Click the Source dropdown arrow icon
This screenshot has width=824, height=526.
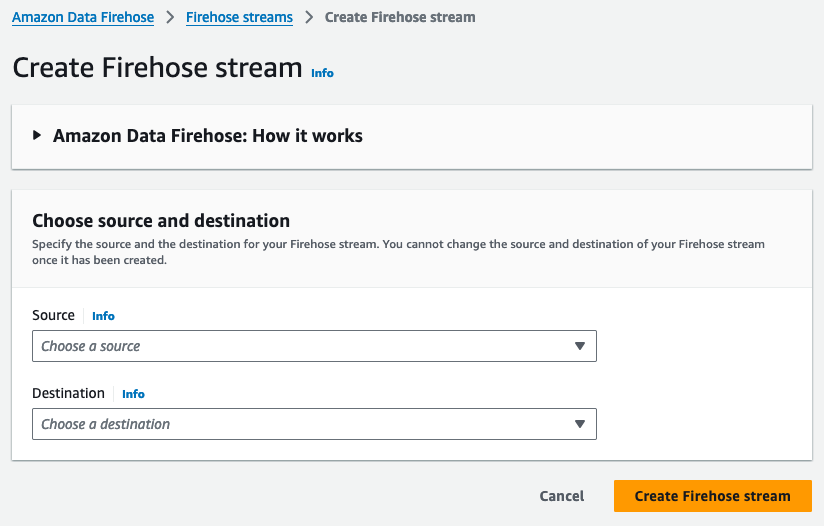click(x=579, y=346)
